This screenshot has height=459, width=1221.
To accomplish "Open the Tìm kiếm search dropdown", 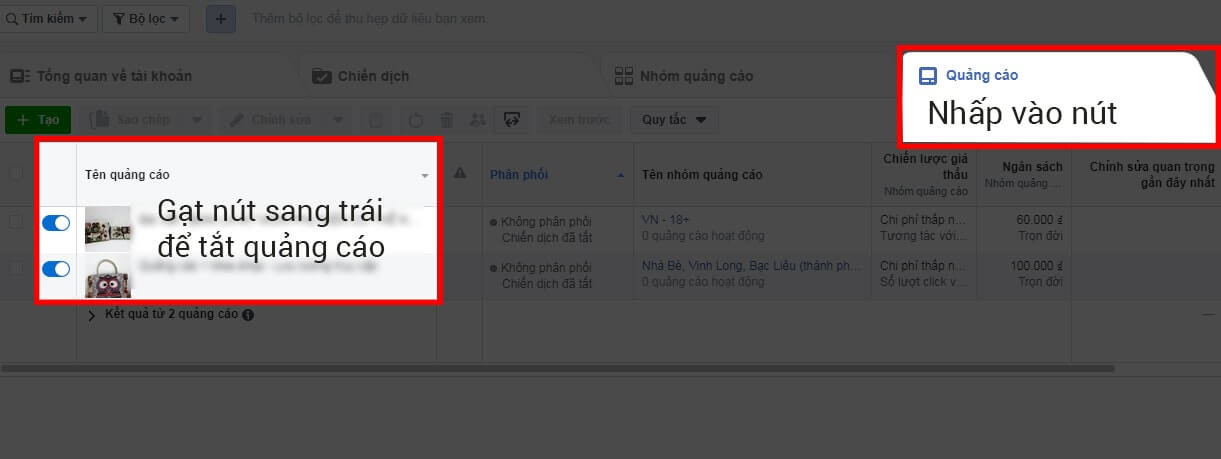I will point(48,19).
